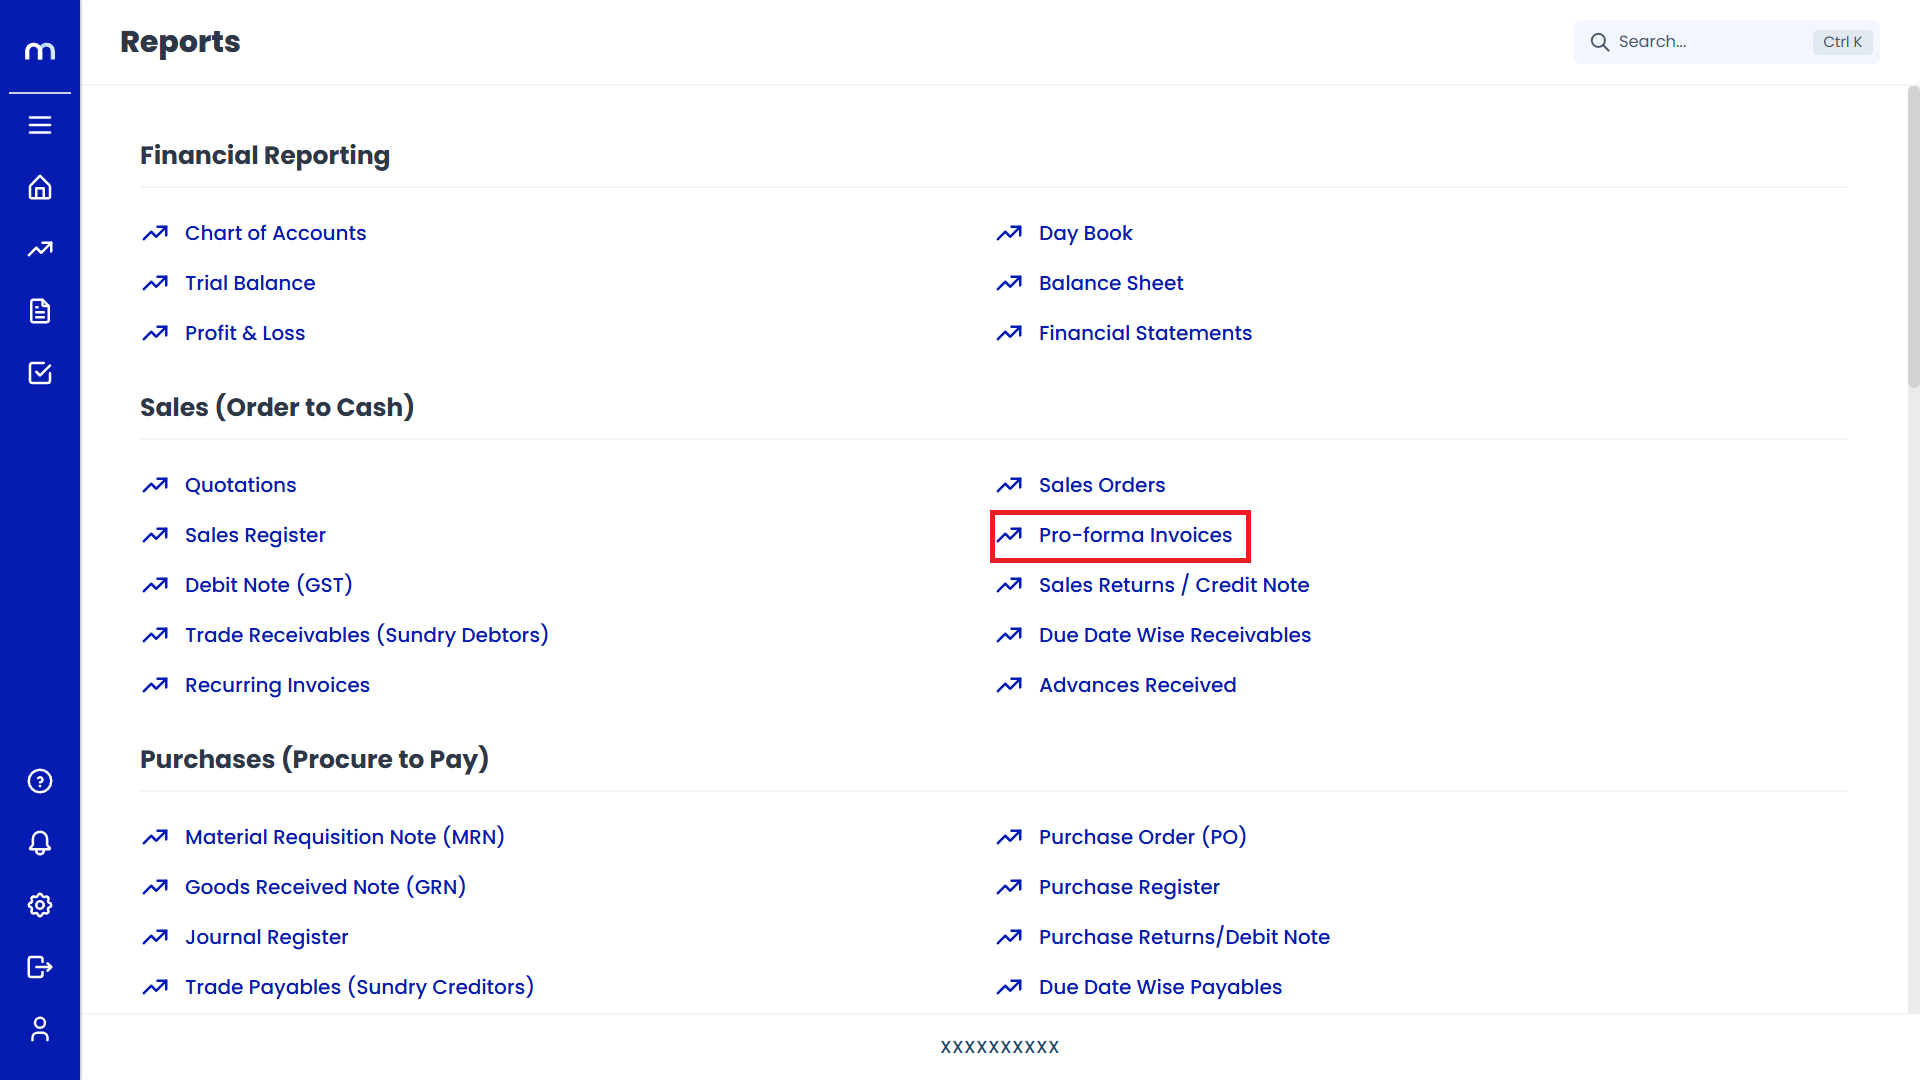The width and height of the screenshot is (1920, 1080).
Task: Click the app logo at top left
Action: 40,50
